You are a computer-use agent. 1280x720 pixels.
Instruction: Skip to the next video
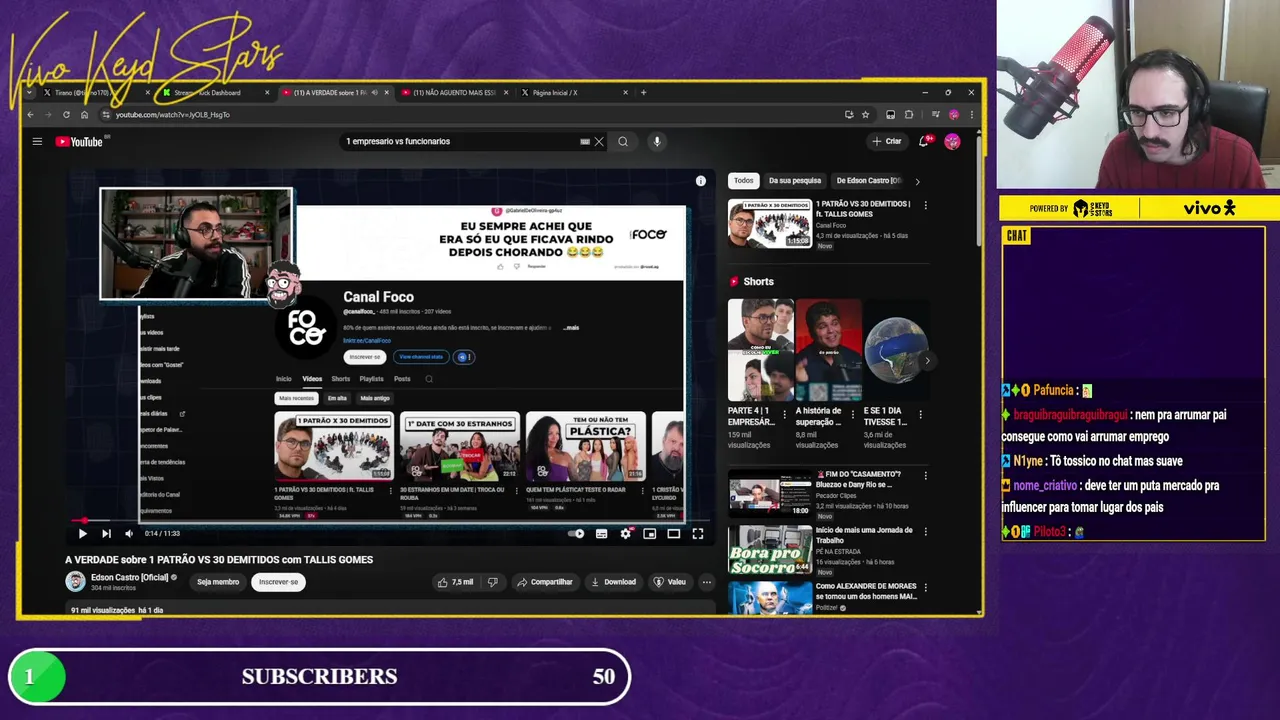tap(106, 534)
